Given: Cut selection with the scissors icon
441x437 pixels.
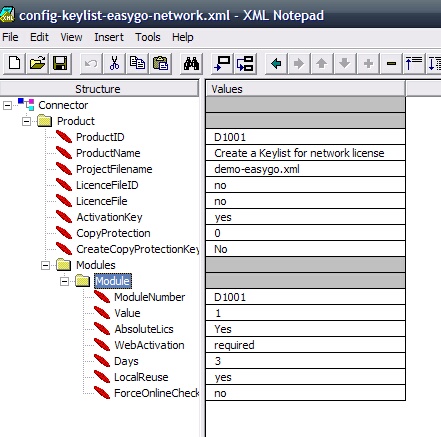Looking at the screenshot, I should 114,63.
